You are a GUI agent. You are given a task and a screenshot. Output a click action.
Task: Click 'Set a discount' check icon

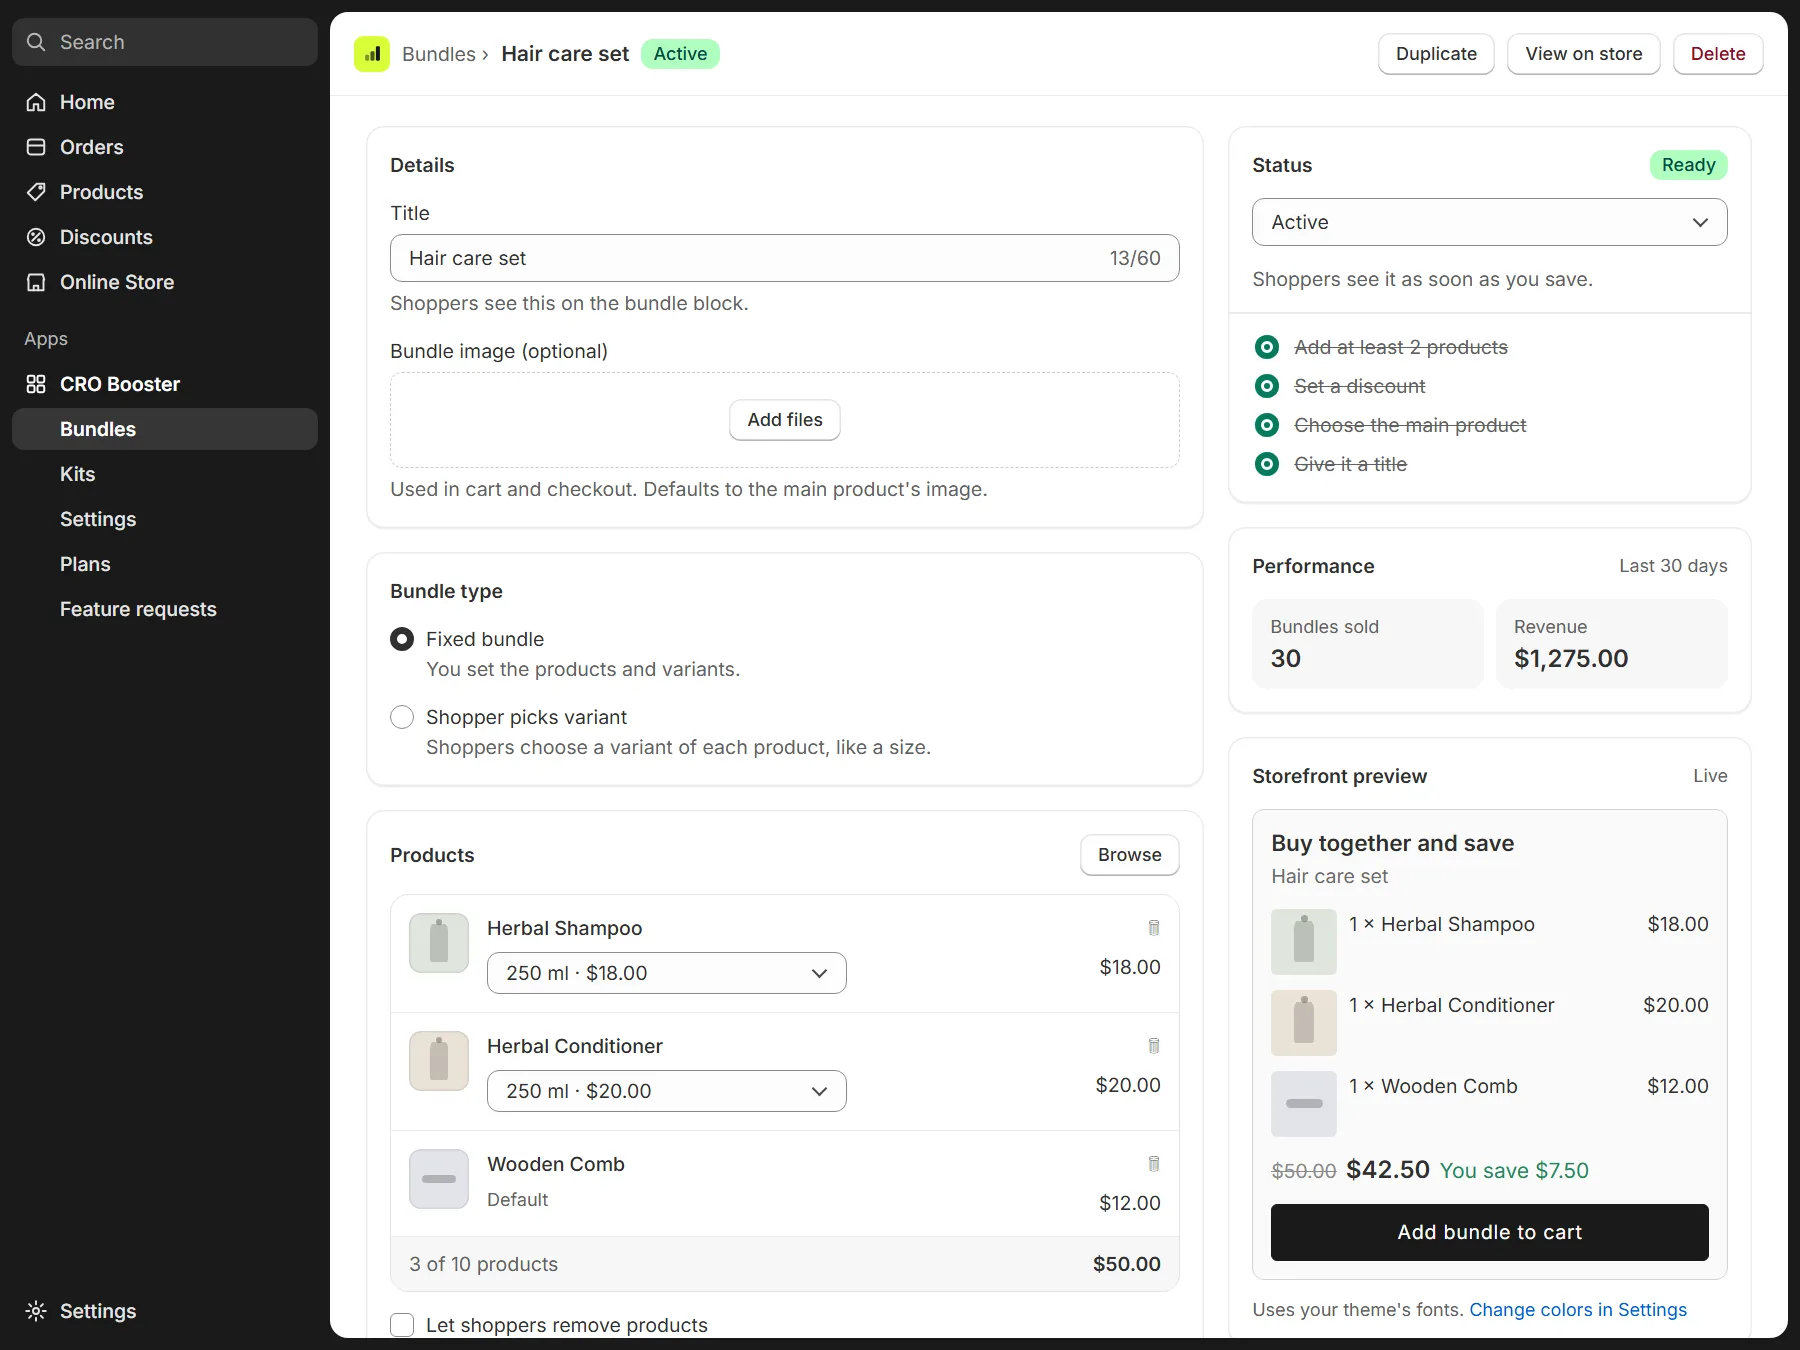click(1267, 386)
